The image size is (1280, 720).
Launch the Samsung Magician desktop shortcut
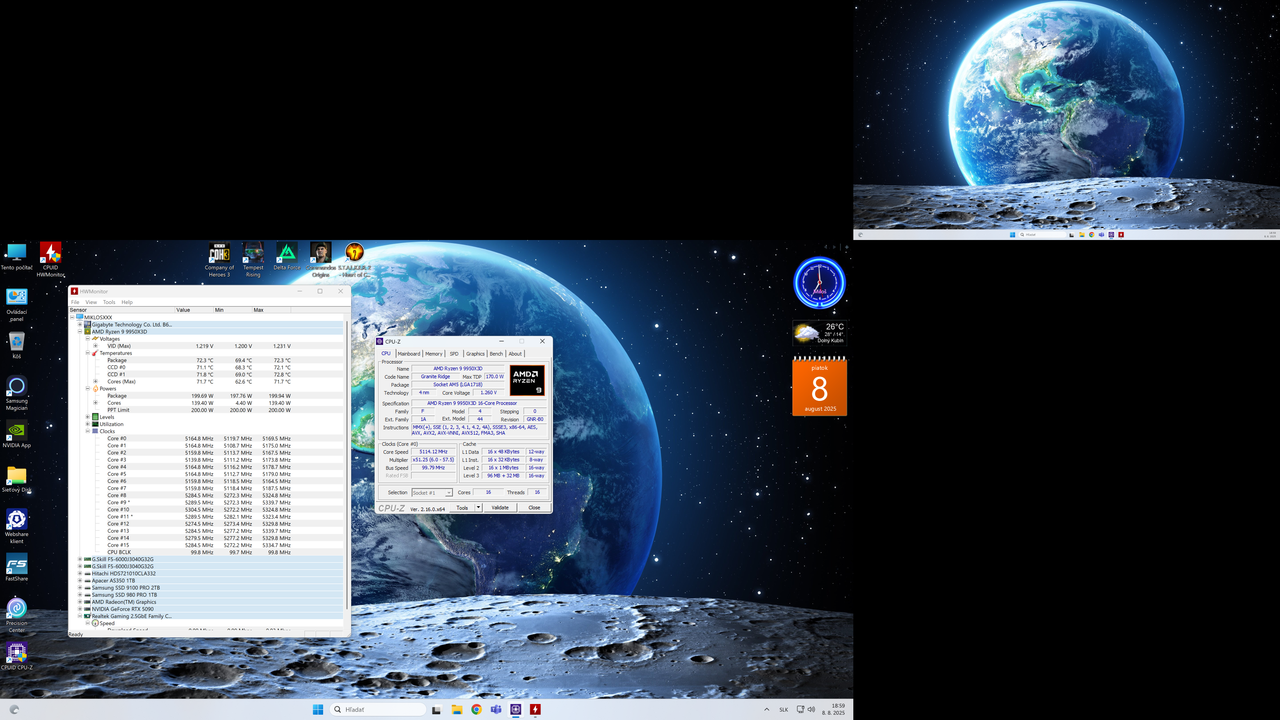16,392
